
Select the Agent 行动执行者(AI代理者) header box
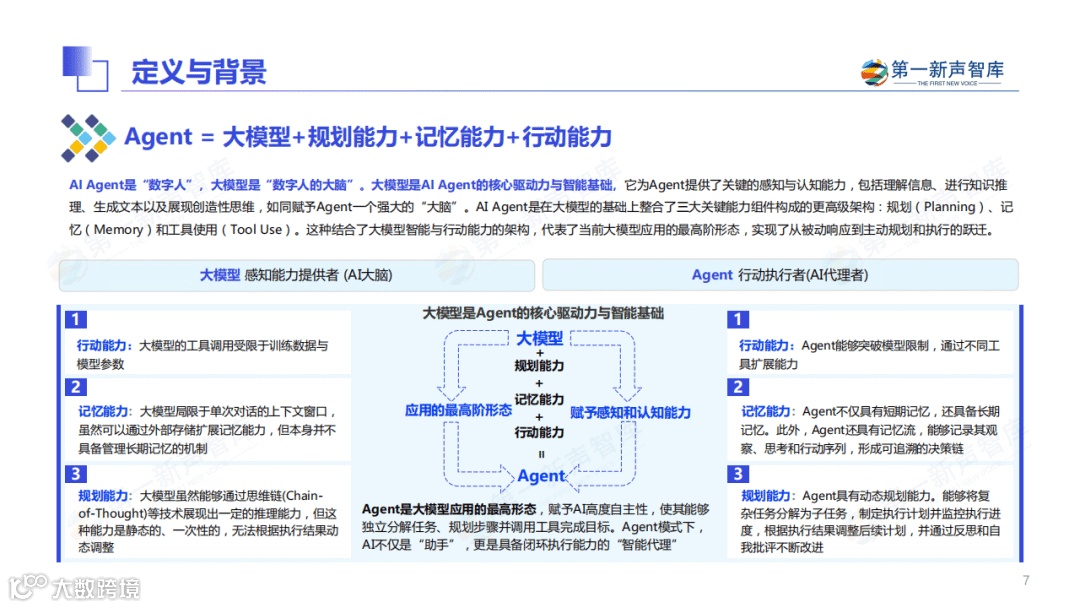click(780, 275)
